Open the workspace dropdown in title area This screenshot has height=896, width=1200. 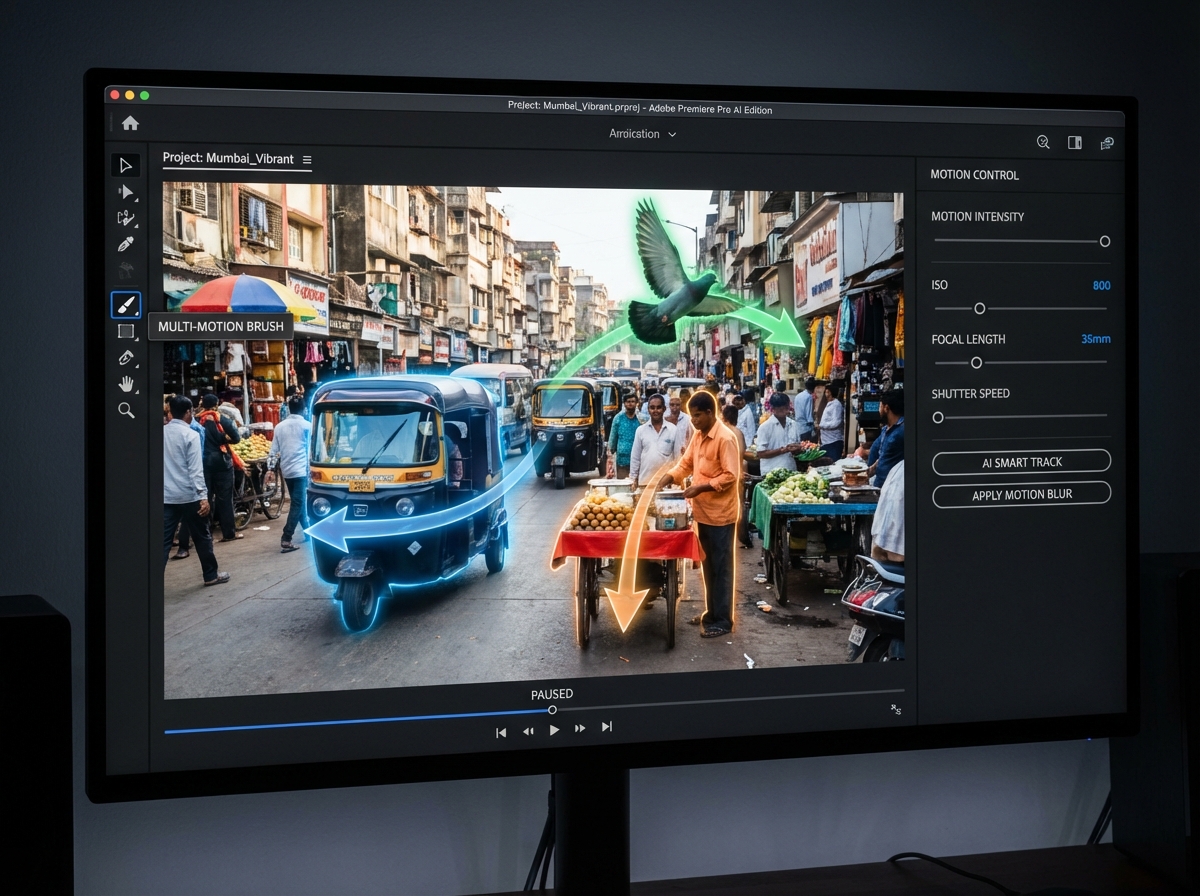click(x=643, y=134)
